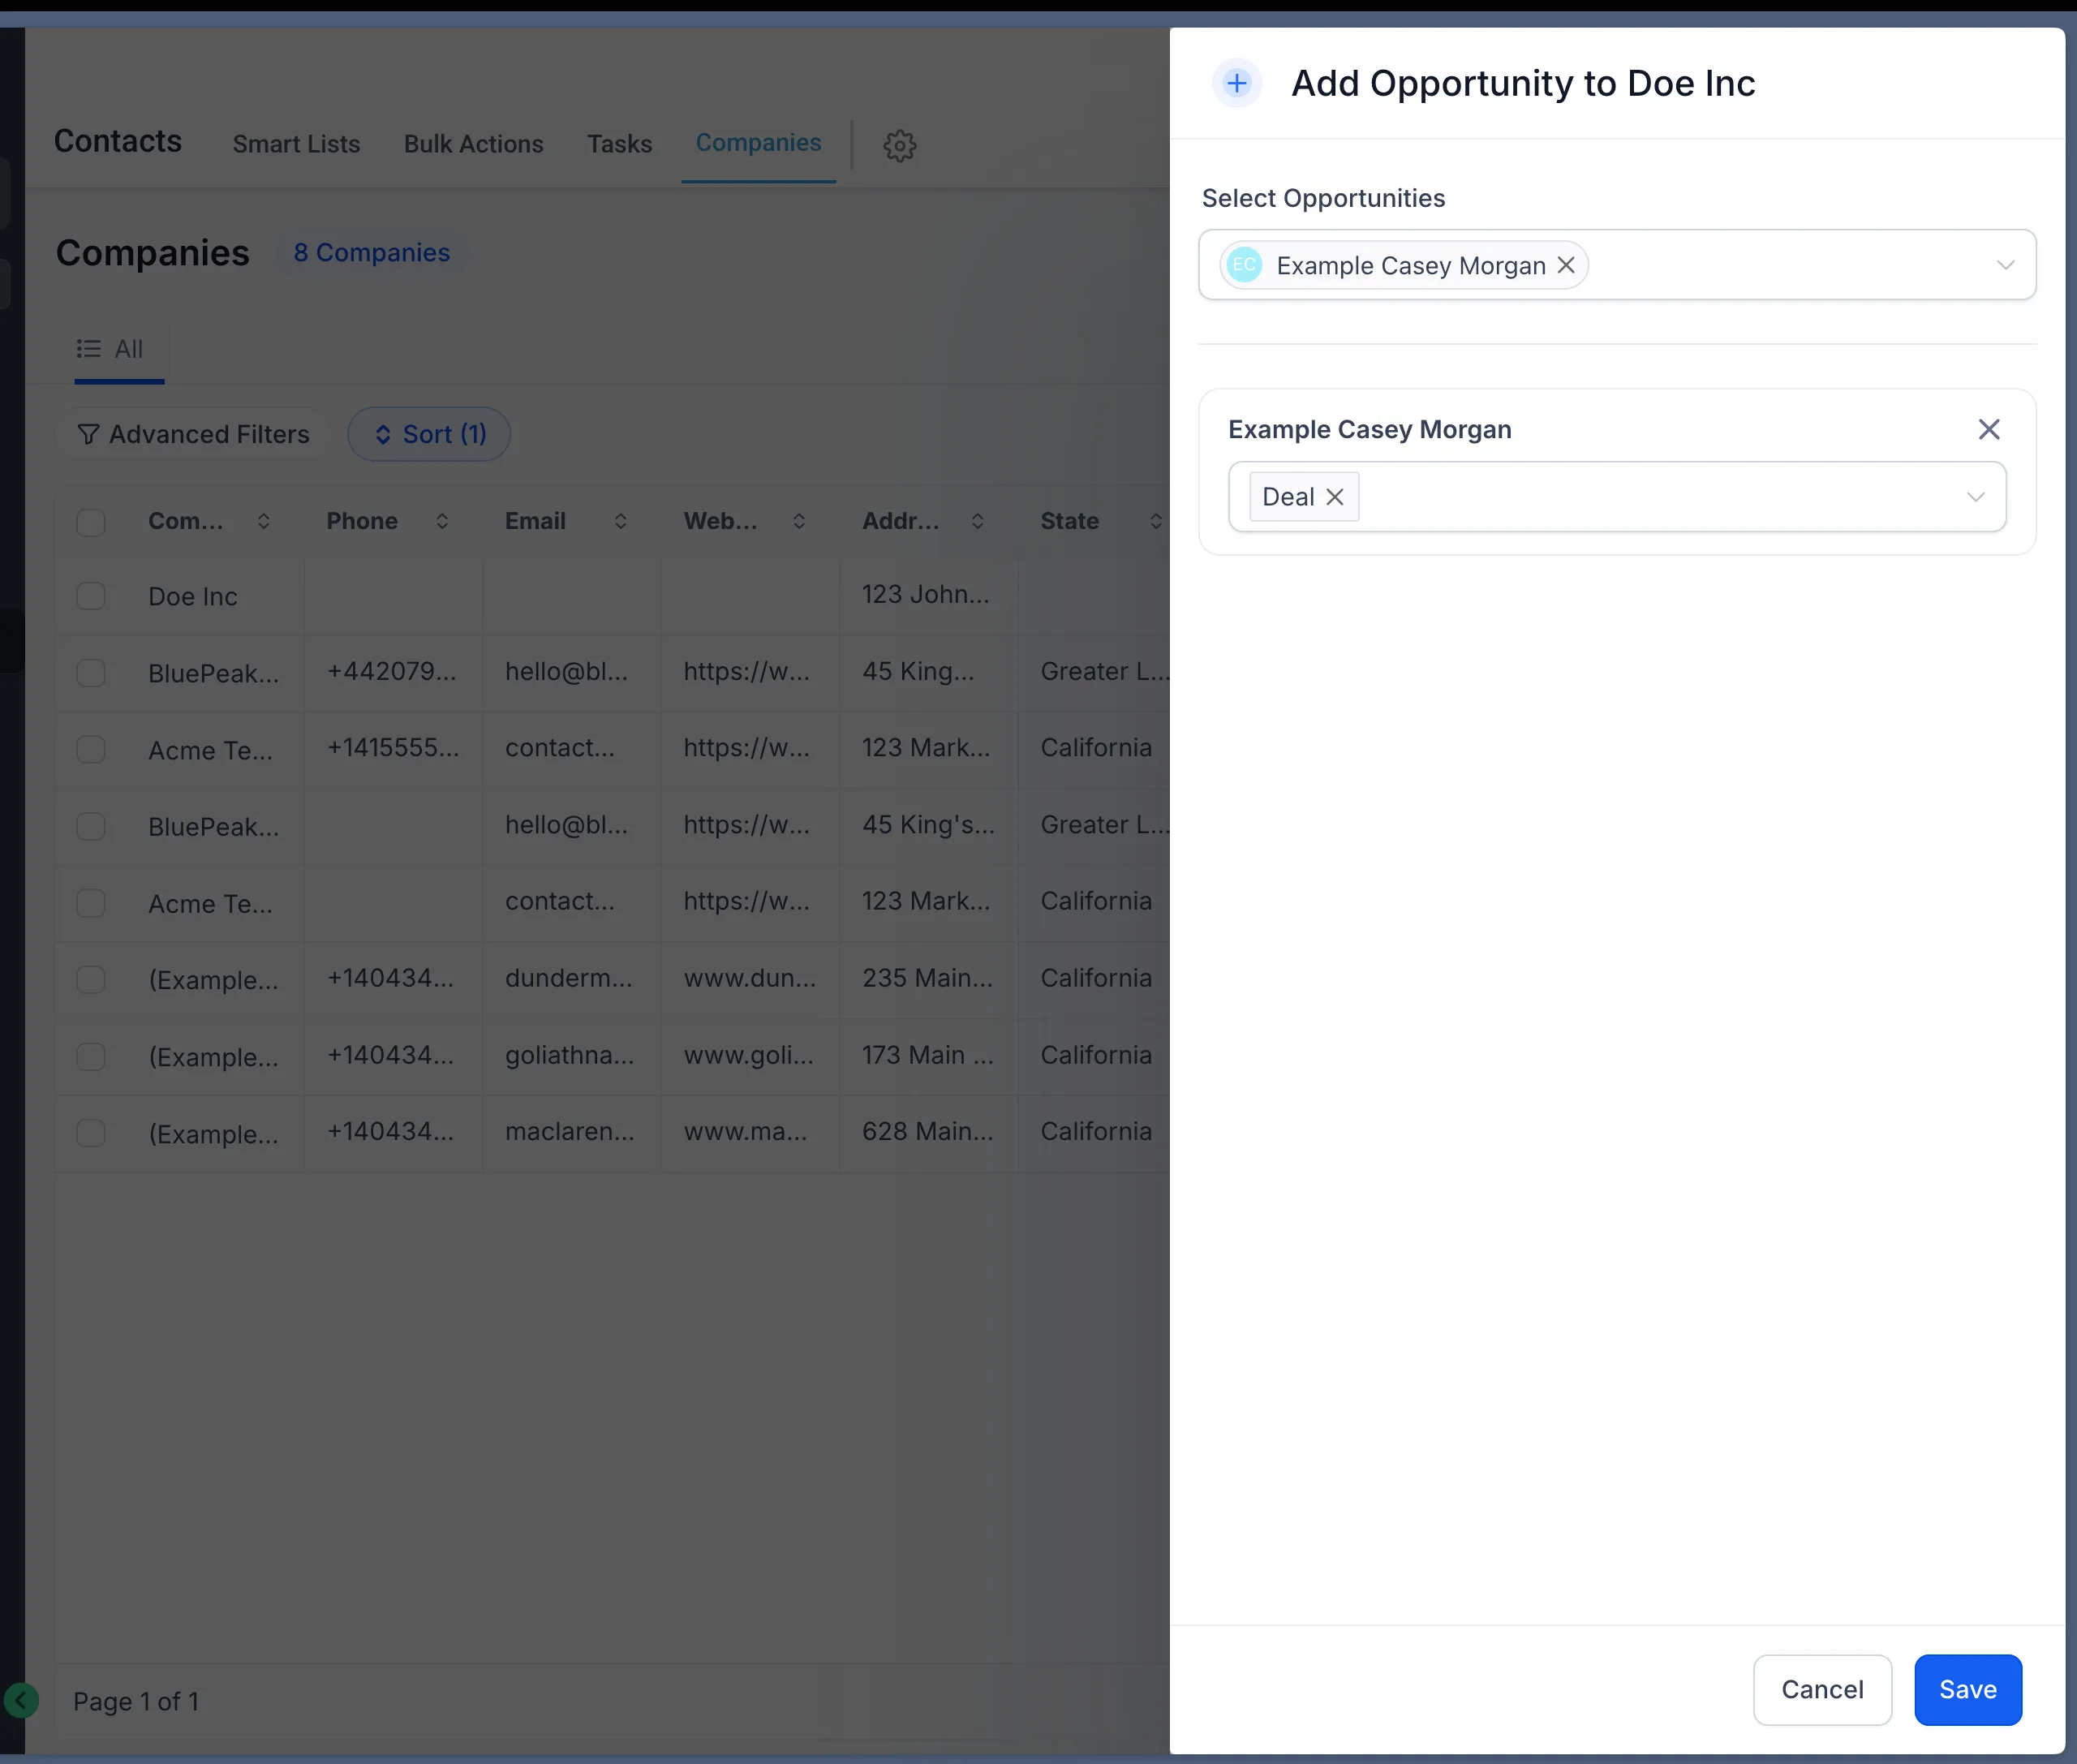Remove the Deal stage chip via its X
Image resolution: width=2077 pixels, height=1764 pixels.
(1336, 496)
